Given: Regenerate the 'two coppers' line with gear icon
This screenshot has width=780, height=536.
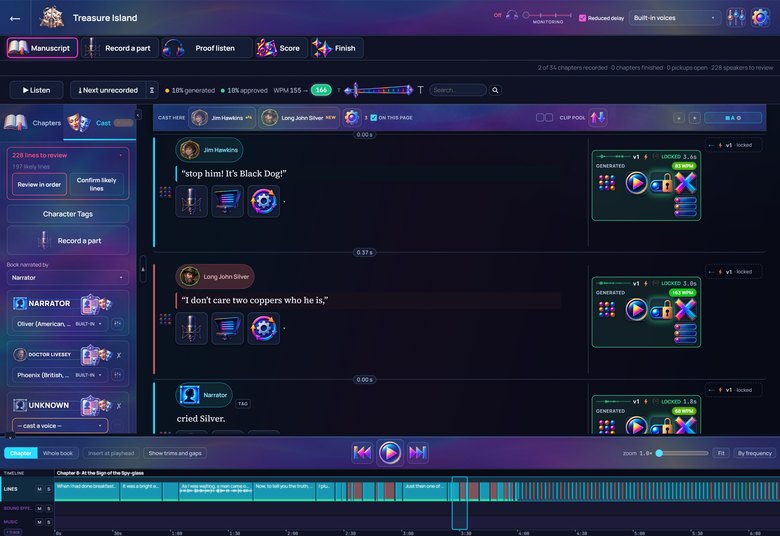Looking at the screenshot, I should click(x=264, y=328).
